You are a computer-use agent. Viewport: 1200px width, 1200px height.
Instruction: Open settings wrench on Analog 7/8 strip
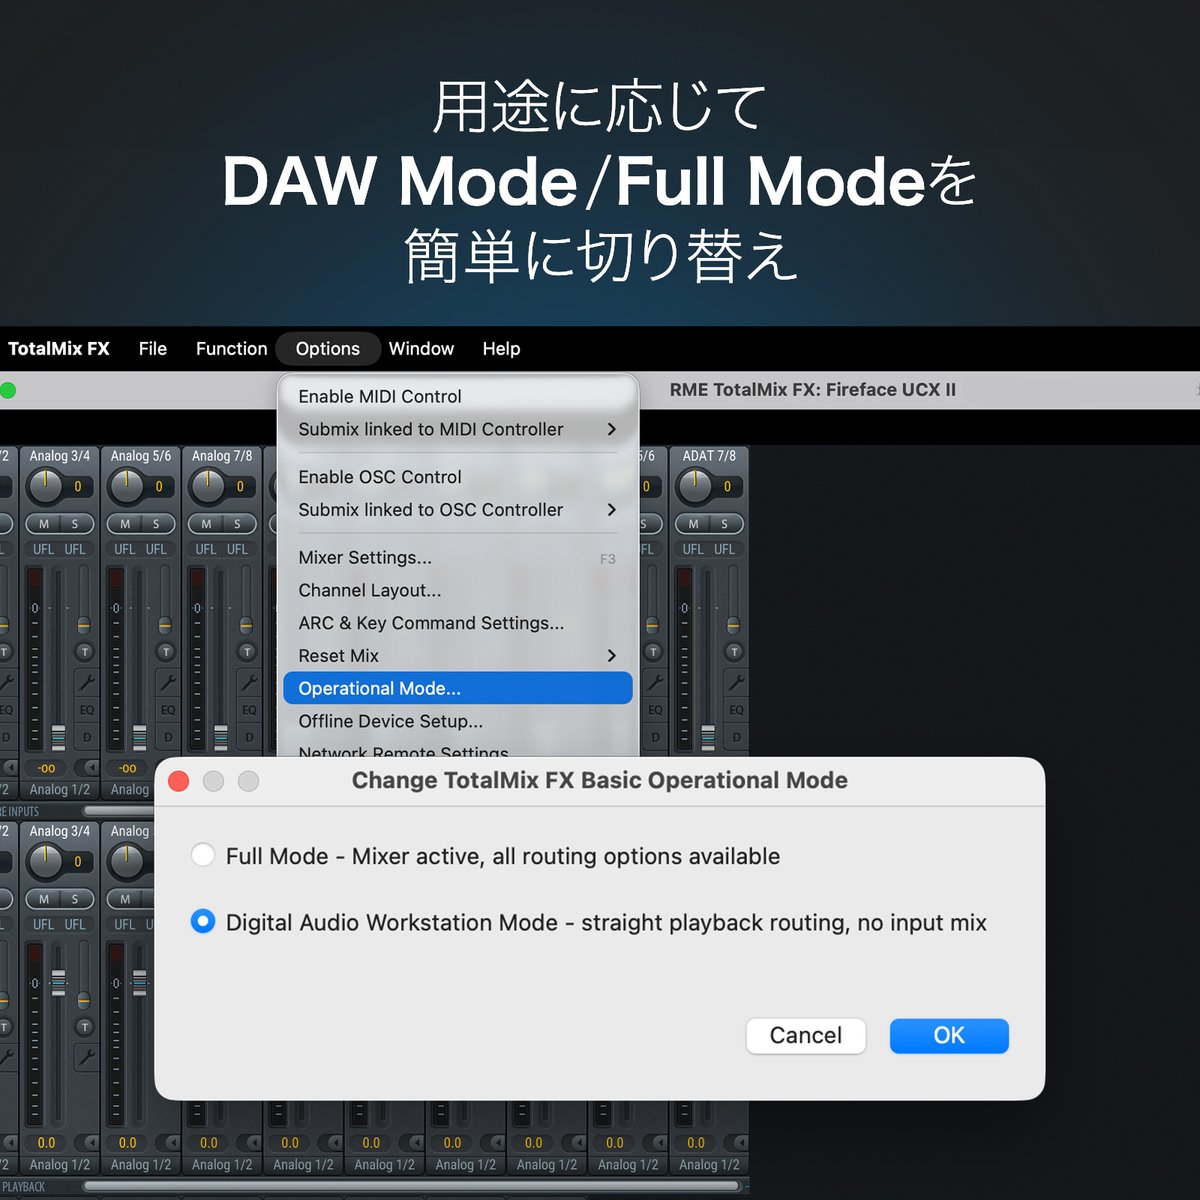coord(248,681)
